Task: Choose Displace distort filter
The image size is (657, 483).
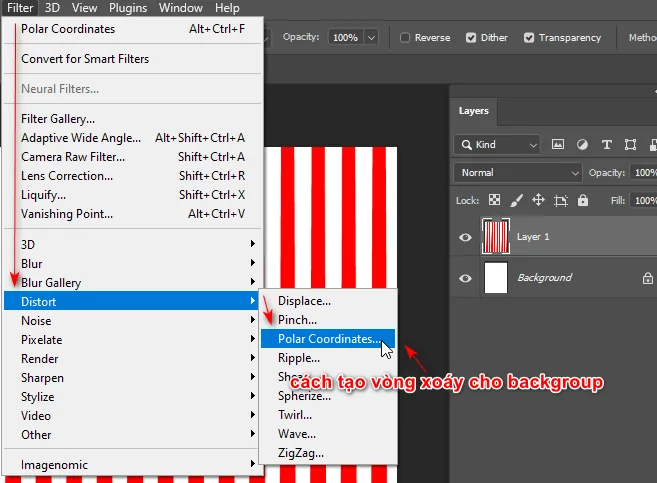Action: point(328,301)
